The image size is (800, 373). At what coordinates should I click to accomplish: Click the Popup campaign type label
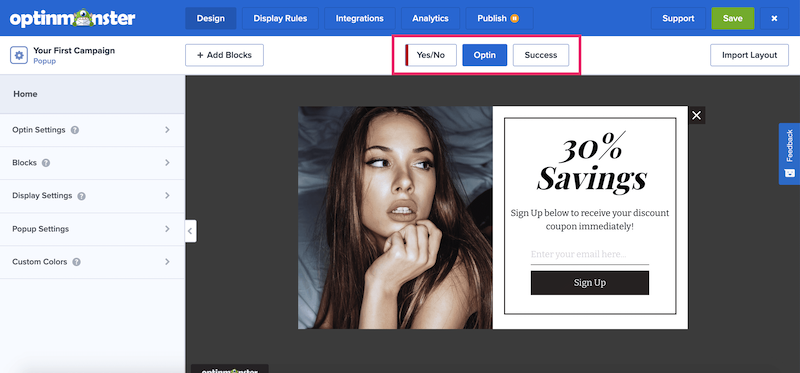pos(44,61)
